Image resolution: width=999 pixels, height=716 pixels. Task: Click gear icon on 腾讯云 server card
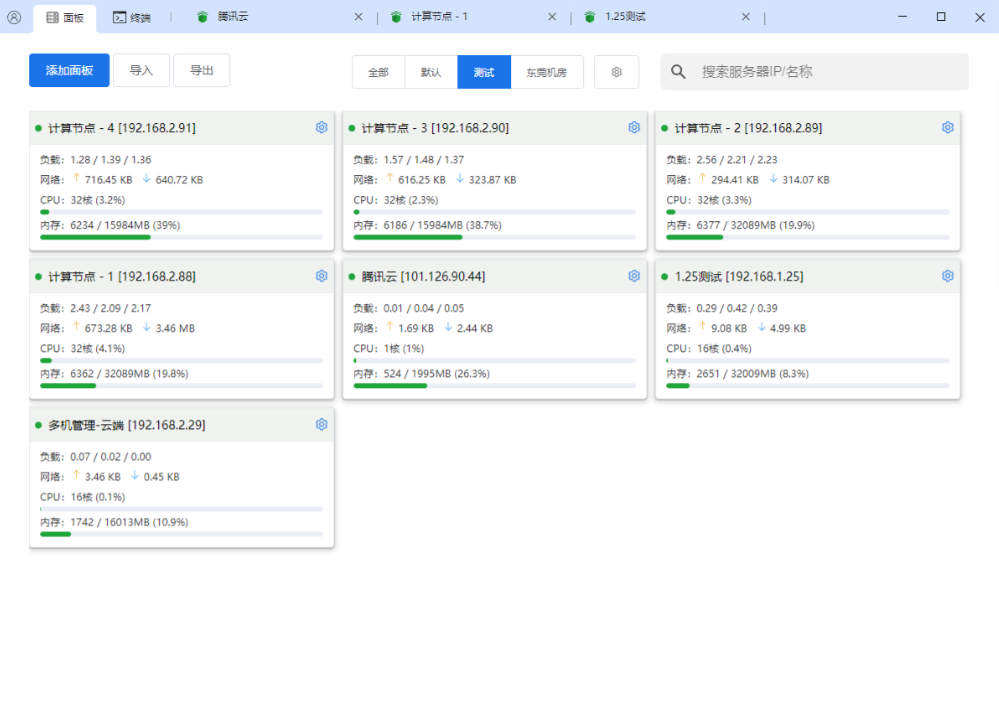[634, 276]
